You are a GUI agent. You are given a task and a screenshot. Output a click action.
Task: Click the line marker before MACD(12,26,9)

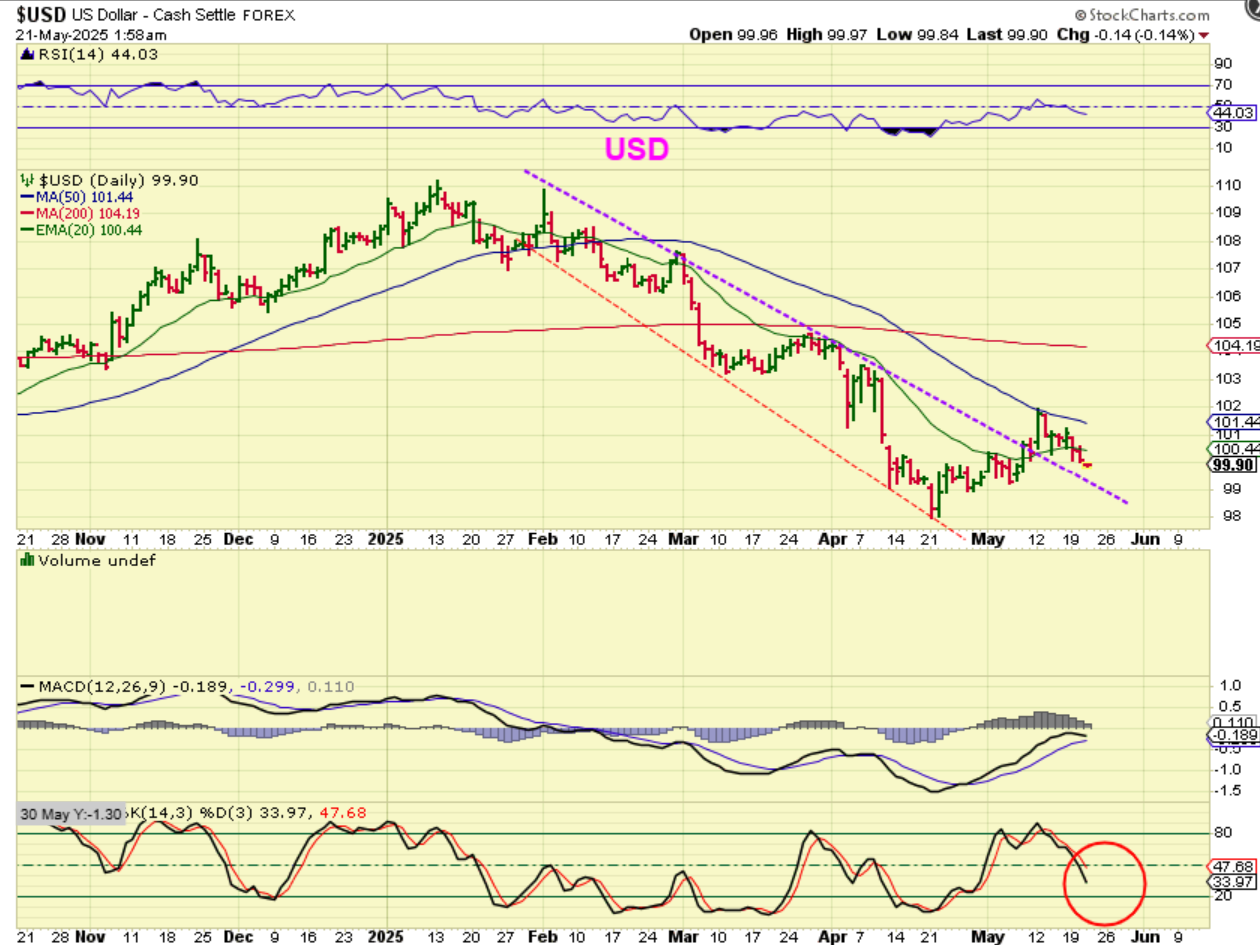[x=26, y=687]
